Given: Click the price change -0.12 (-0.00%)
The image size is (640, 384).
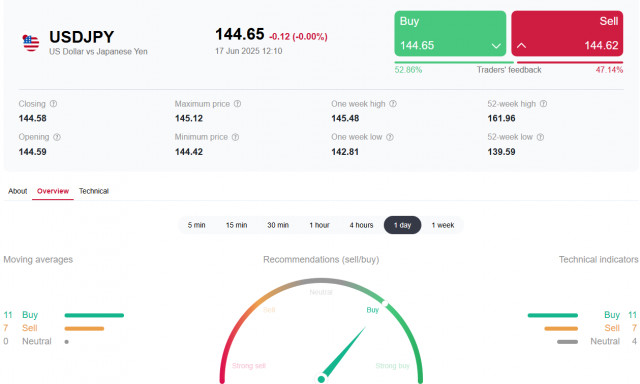Looking at the screenshot, I should tap(298, 37).
